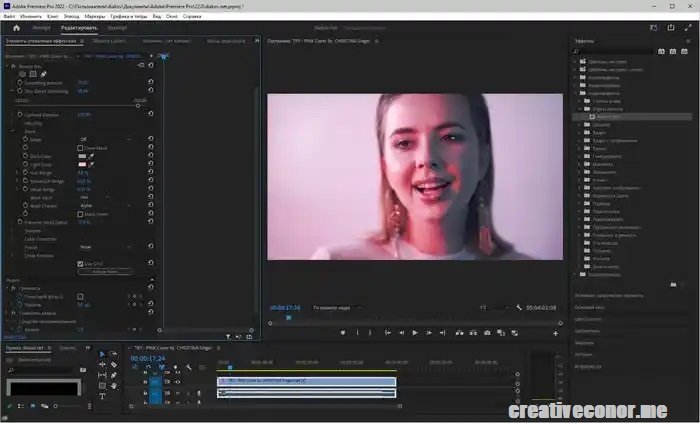Open the Файл menu
The height and width of the screenshot is (423, 700).
pos(9,16)
